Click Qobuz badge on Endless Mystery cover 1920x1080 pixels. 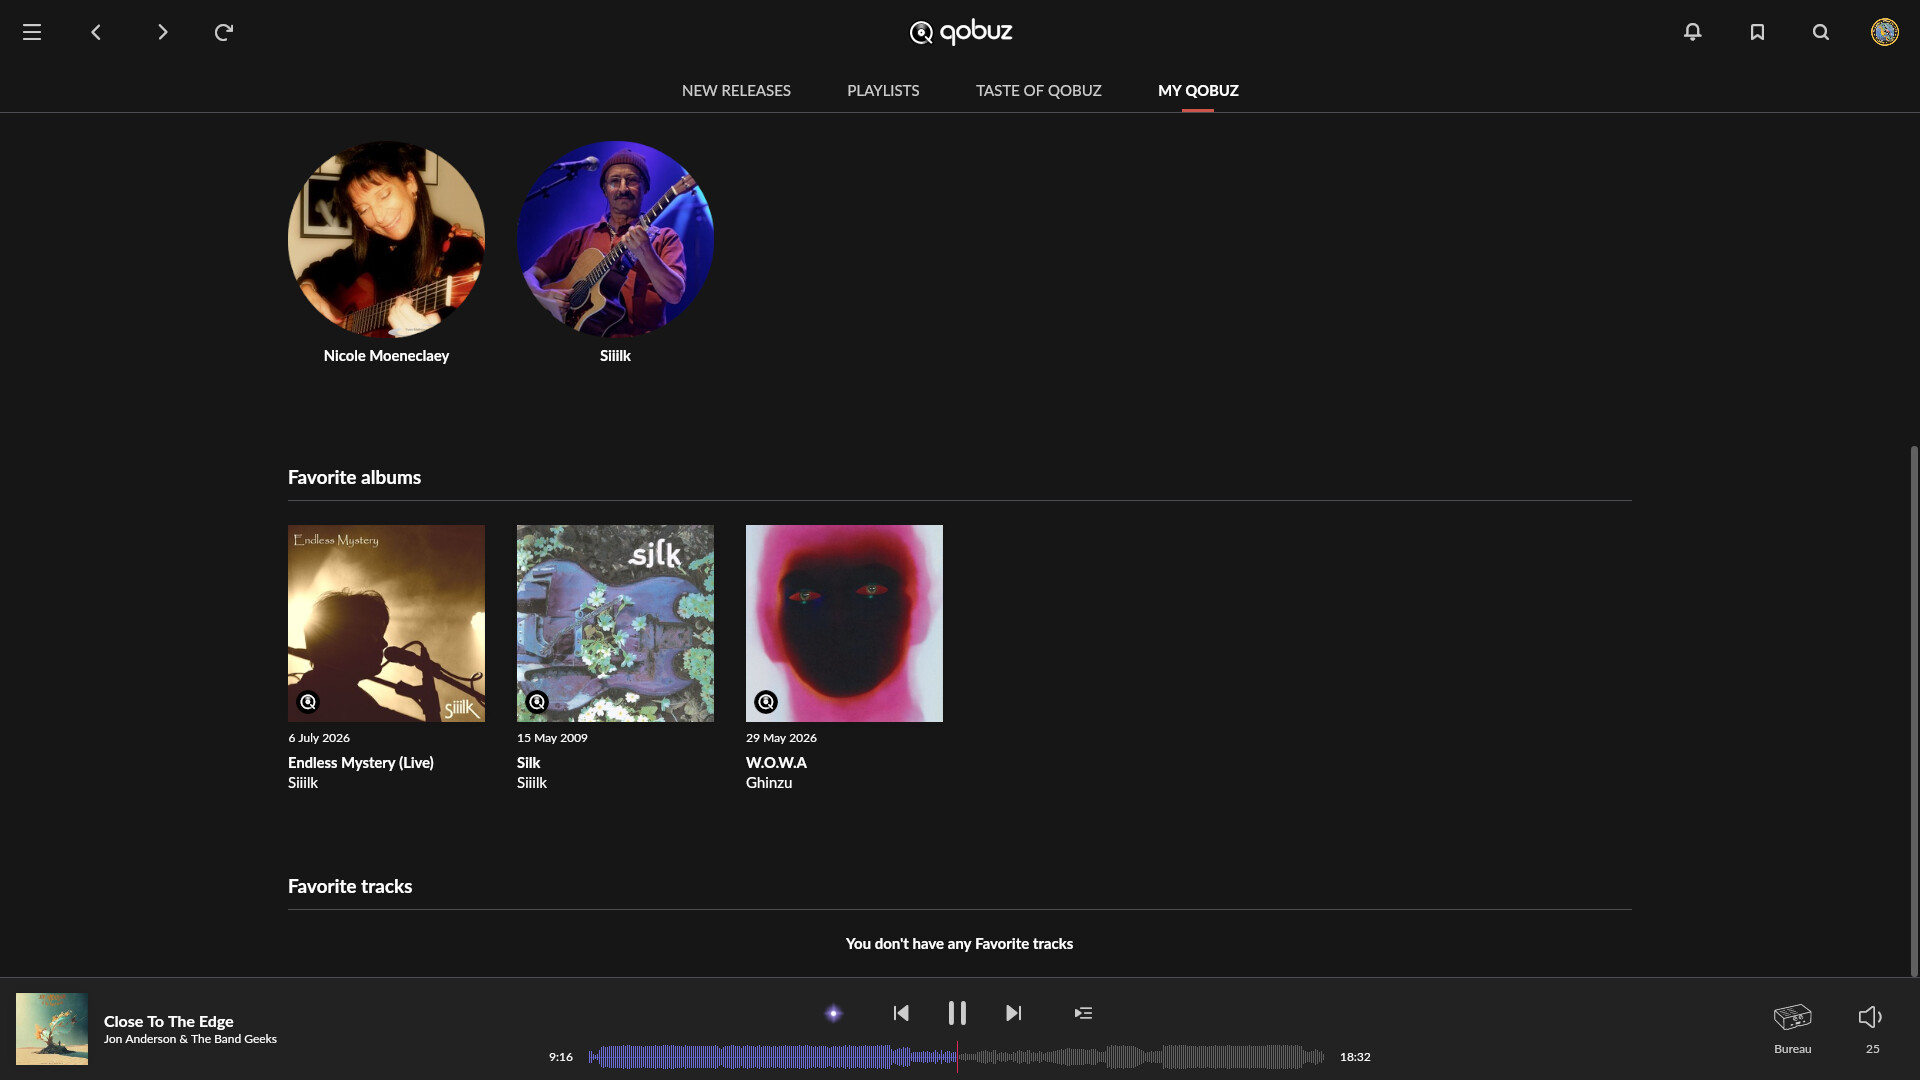click(308, 702)
